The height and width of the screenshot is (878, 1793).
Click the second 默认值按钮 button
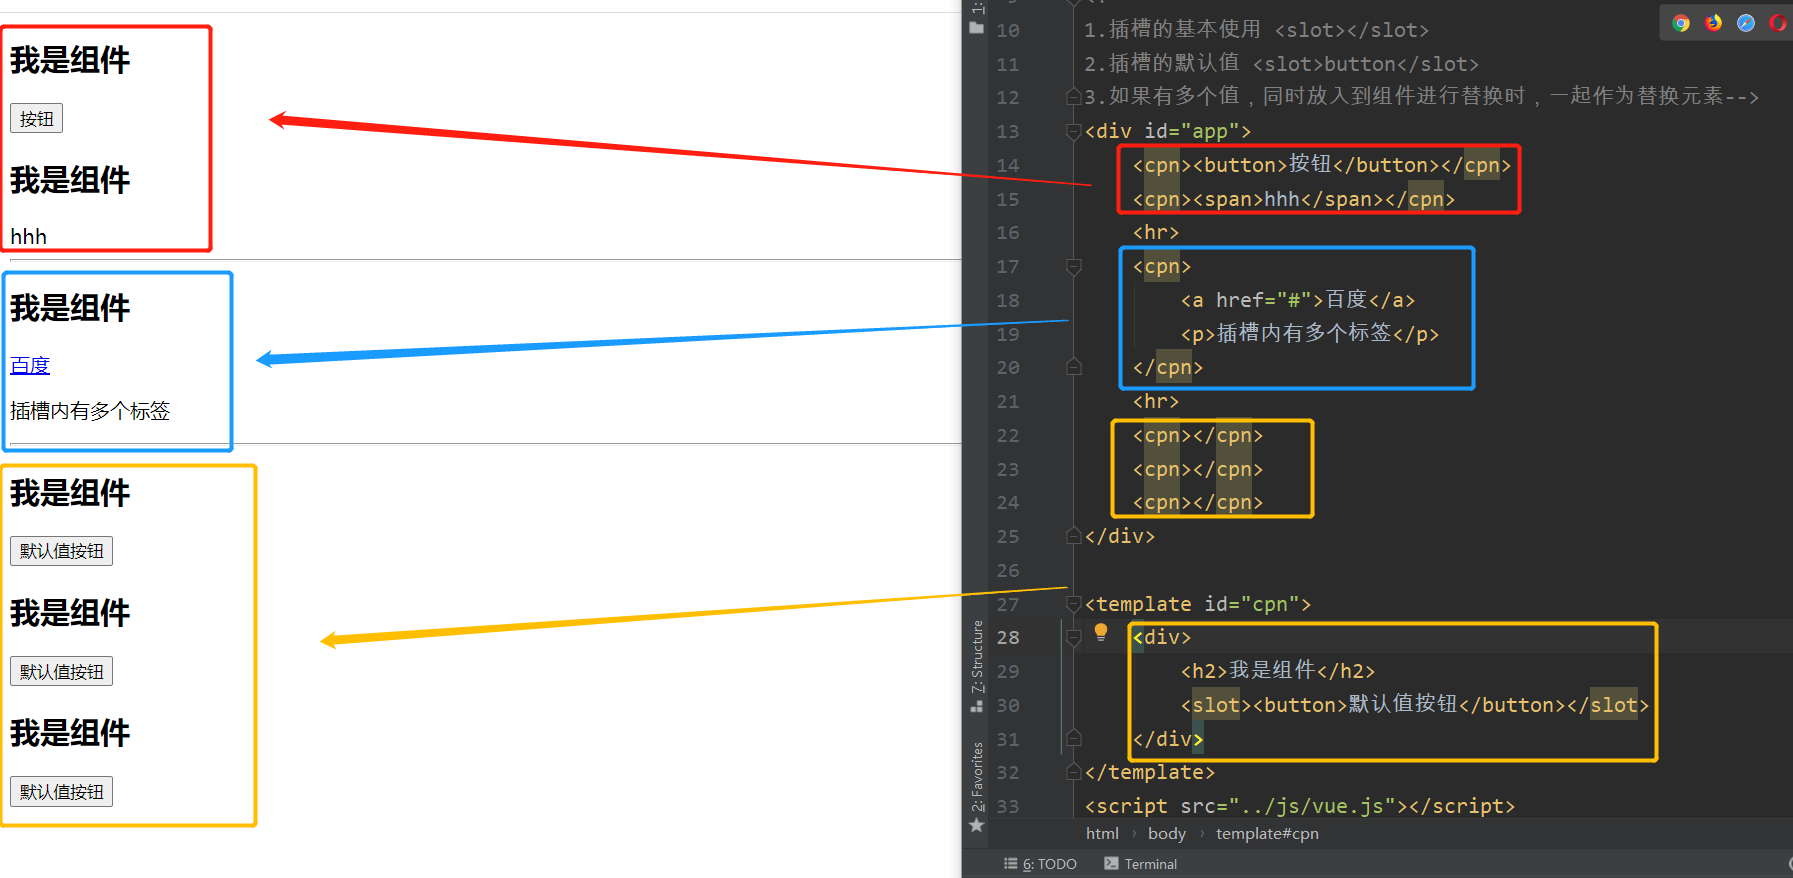[x=61, y=671]
